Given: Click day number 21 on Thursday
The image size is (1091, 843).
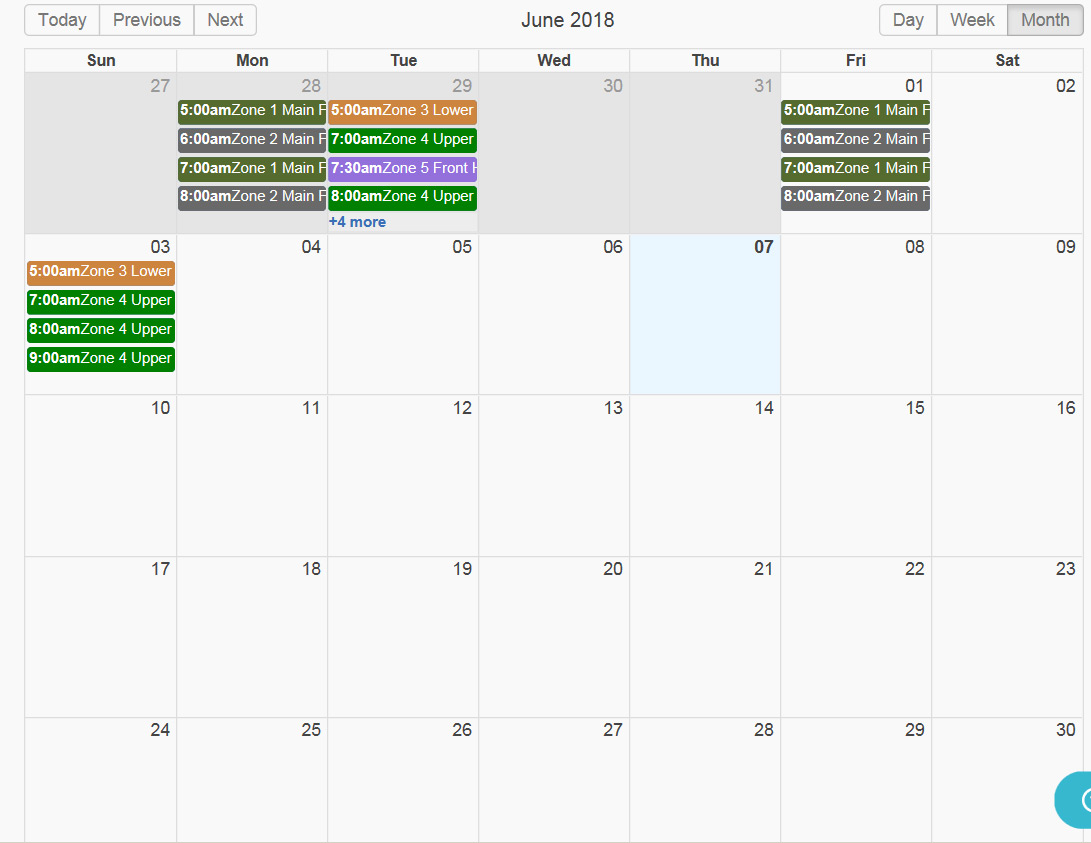Looking at the screenshot, I should 764,569.
